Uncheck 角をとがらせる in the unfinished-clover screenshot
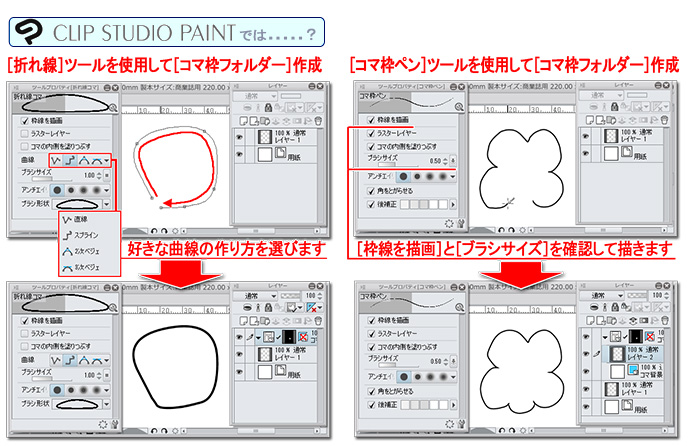The width and height of the screenshot is (700, 446). [371, 191]
